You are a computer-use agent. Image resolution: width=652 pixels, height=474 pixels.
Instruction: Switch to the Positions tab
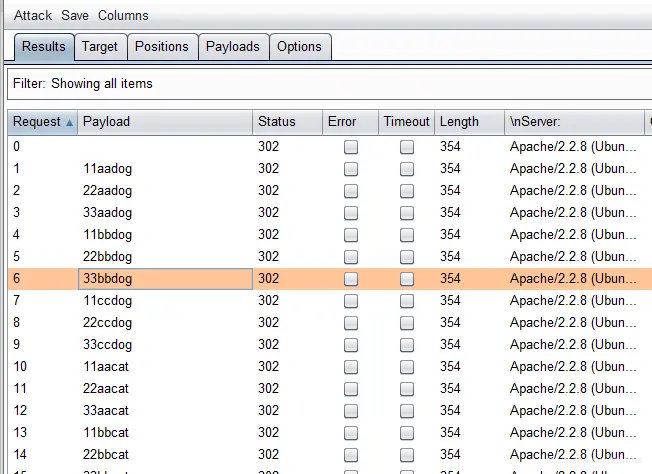click(x=161, y=46)
